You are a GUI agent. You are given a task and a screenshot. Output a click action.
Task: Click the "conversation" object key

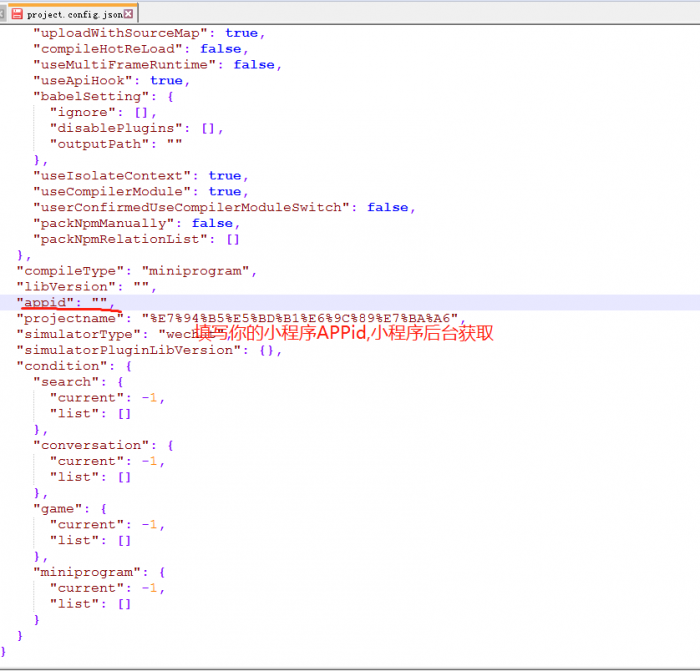click(x=91, y=445)
